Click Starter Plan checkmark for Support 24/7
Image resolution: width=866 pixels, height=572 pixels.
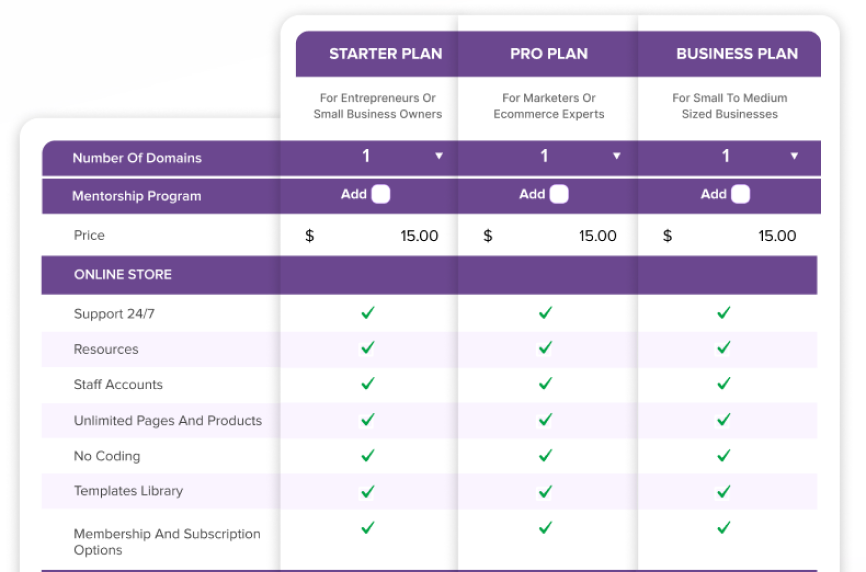pyautogui.click(x=368, y=313)
